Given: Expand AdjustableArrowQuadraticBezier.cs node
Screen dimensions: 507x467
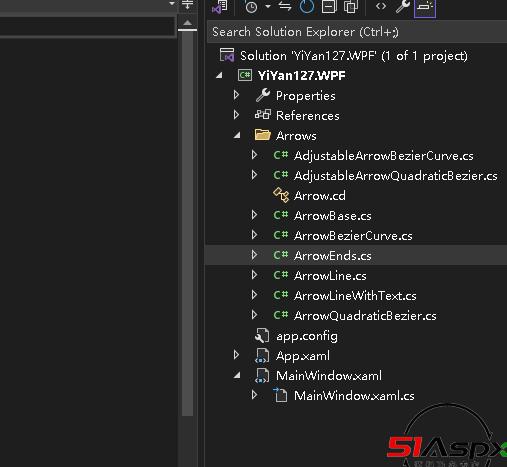Looking at the screenshot, I should coord(254,175).
